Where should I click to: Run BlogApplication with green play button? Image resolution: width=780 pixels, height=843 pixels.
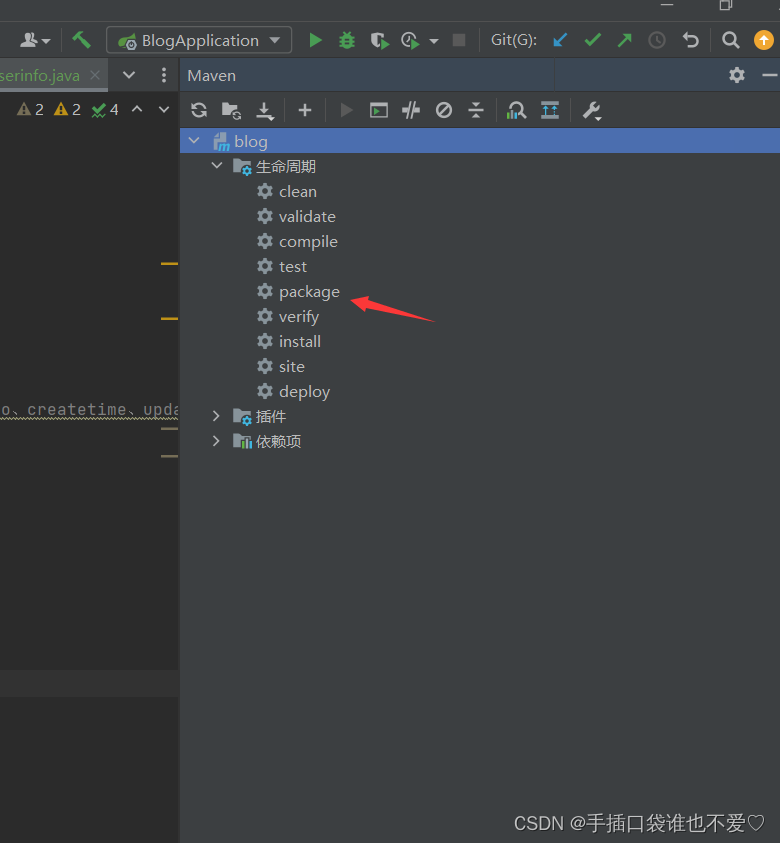point(316,40)
